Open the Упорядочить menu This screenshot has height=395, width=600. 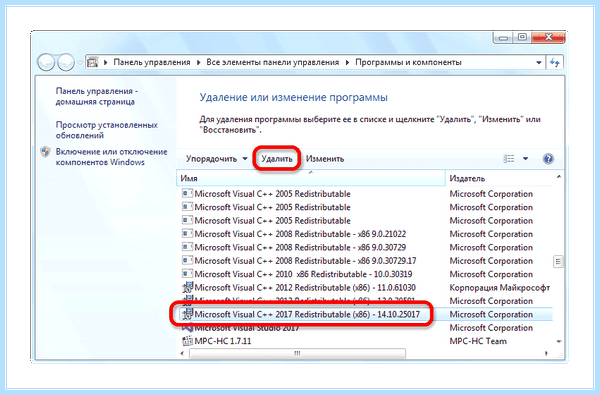[217, 158]
